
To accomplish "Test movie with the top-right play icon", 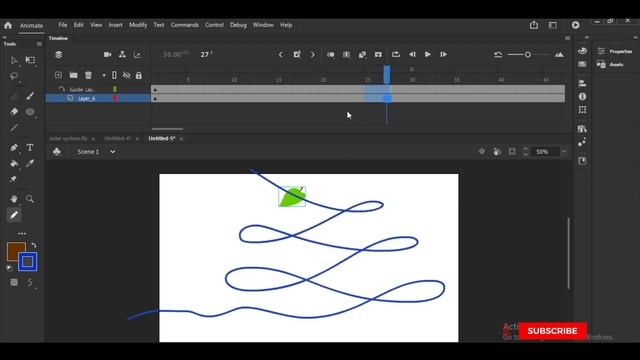I will point(576,25).
